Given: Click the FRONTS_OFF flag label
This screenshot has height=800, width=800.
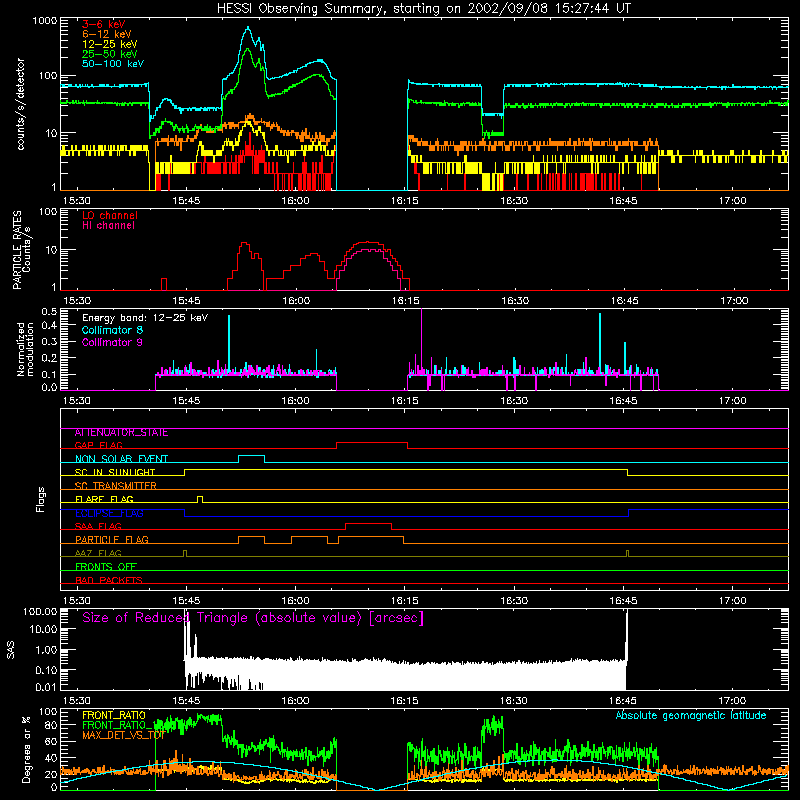Looking at the screenshot, I should click(x=106, y=567).
